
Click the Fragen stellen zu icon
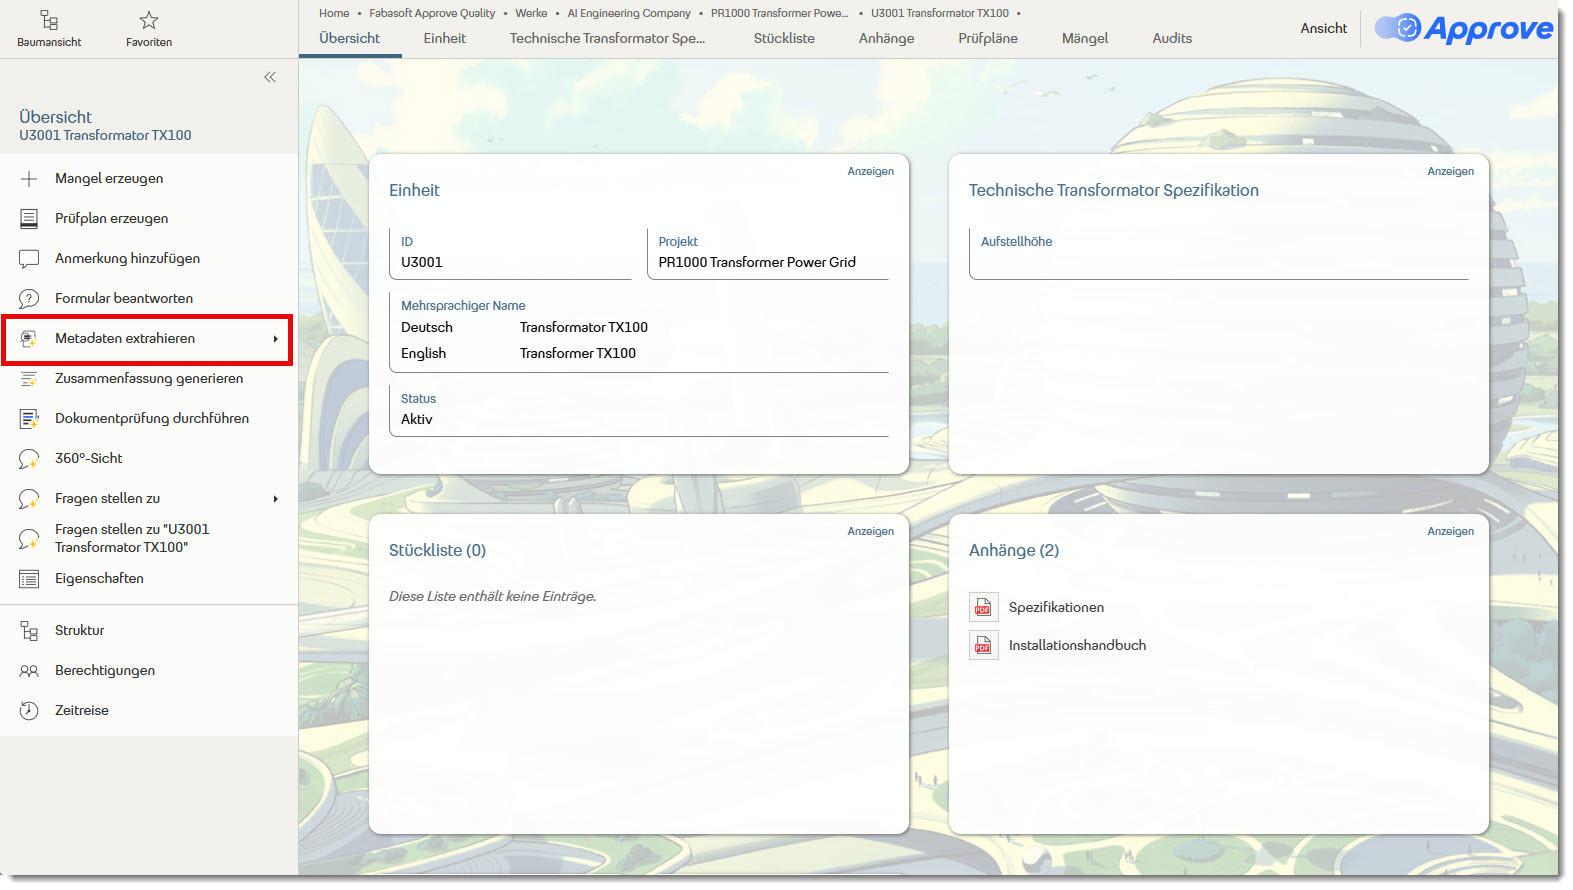point(29,499)
